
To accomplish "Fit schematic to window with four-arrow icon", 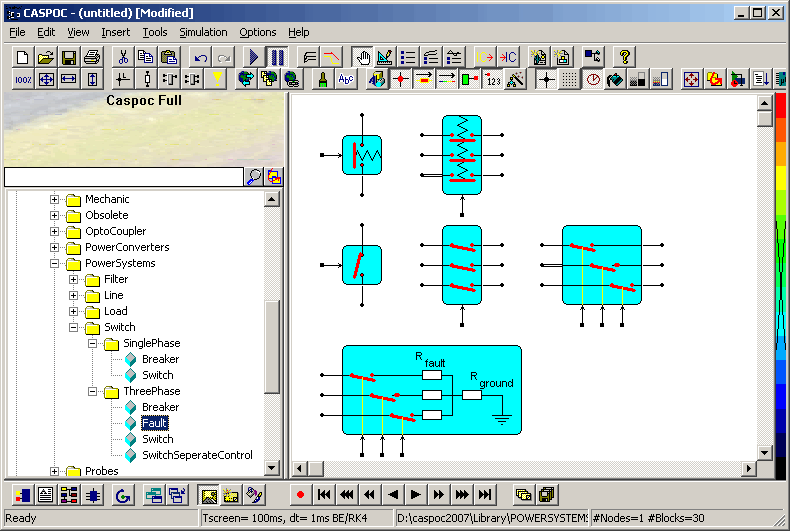I will click(46, 79).
